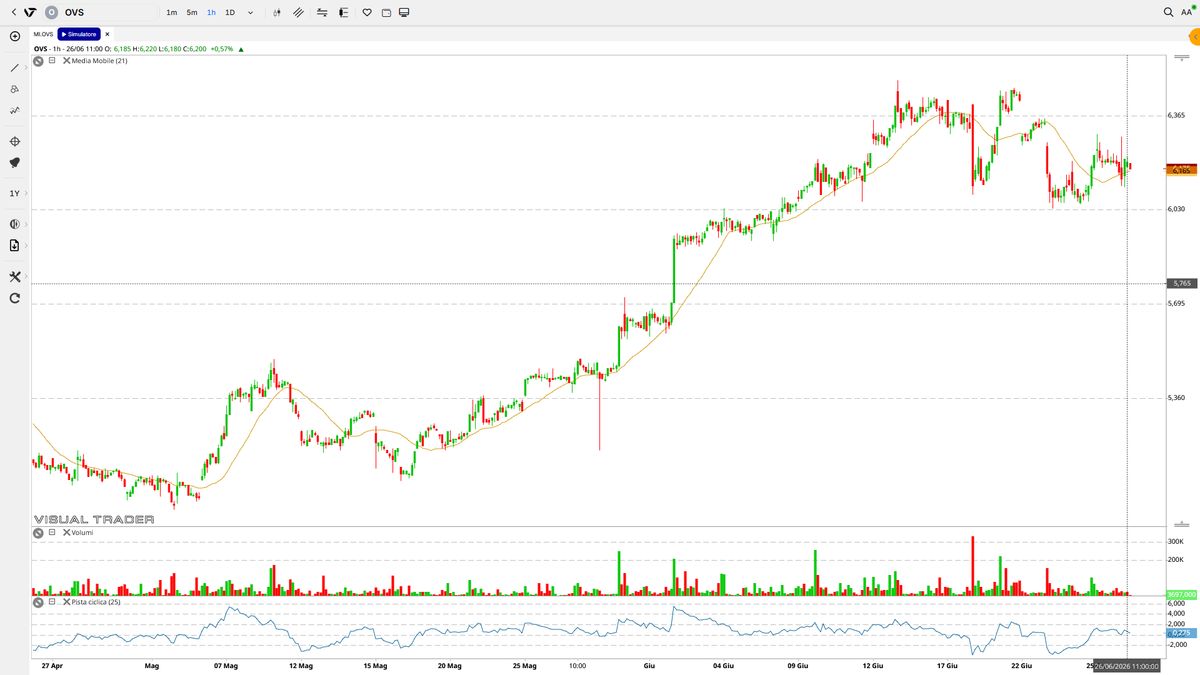
Task: Click the +0,57% change value
Action: click(x=224, y=48)
